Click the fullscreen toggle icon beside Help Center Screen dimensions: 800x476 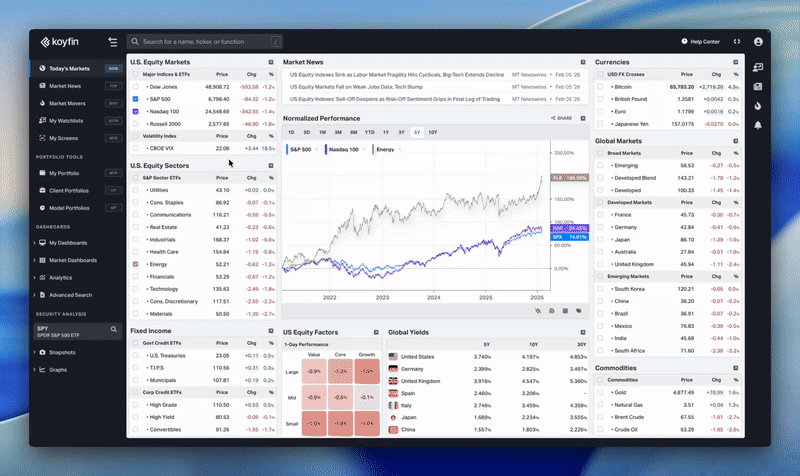click(x=737, y=42)
